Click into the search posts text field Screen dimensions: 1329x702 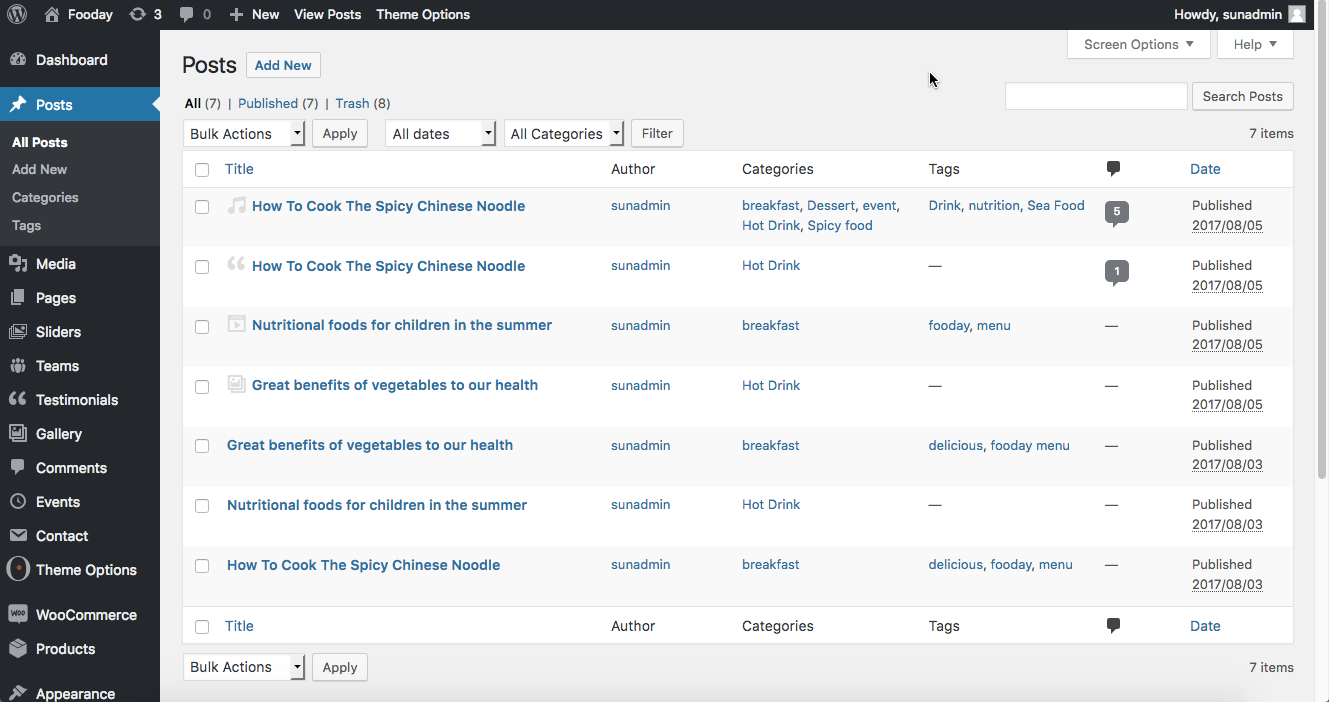point(1096,96)
